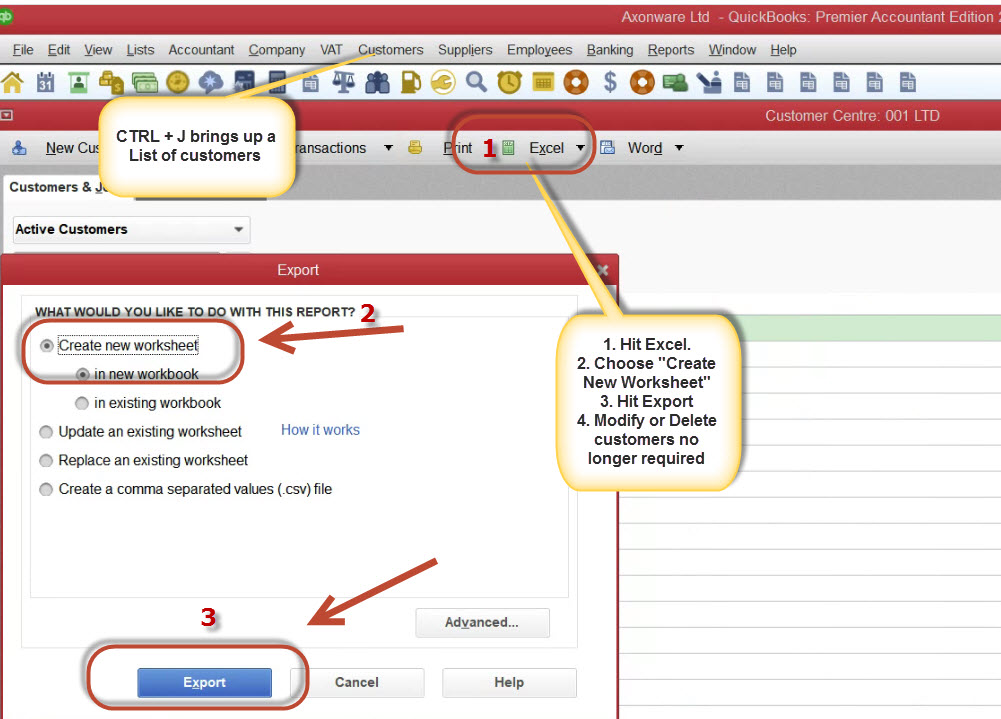Image resolution: width=1001 pixels, height=719 pixels.
Task: Click the green spreadsheet icon beside Excel
Action: click(x=509, y=148)
